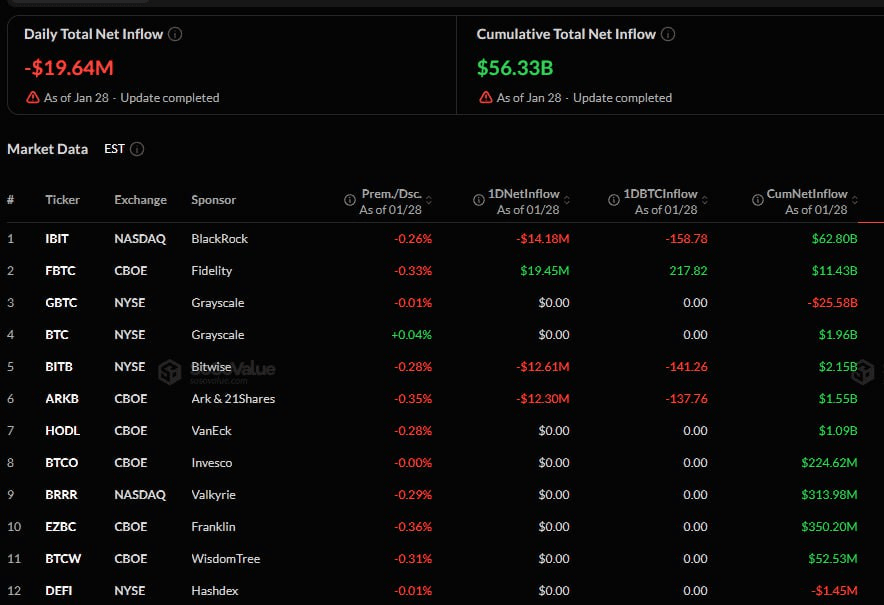Image resolution: width=884 pixels, height=605 pixels.
Task: Click the ARKB ticker link
Action: 61,398
